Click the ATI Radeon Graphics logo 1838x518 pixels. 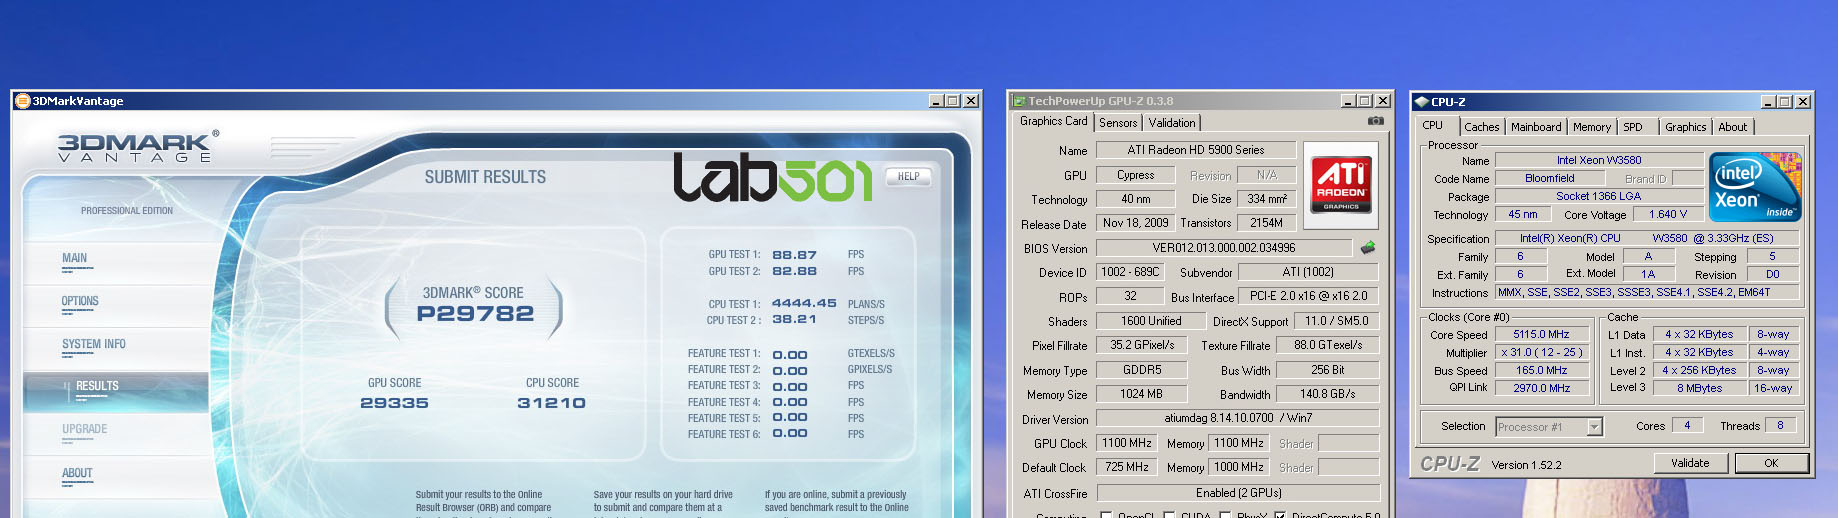tap(1340, 184)
